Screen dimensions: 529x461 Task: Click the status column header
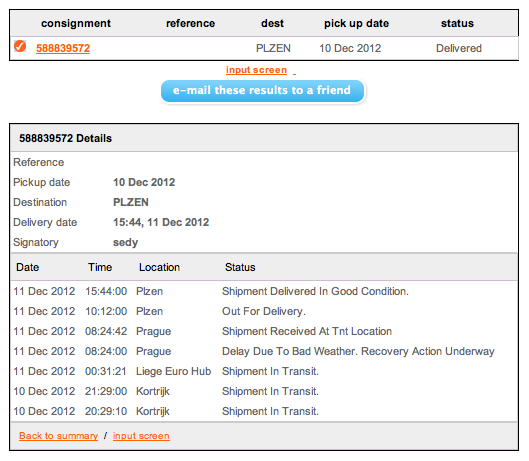(x=457, y=23)
